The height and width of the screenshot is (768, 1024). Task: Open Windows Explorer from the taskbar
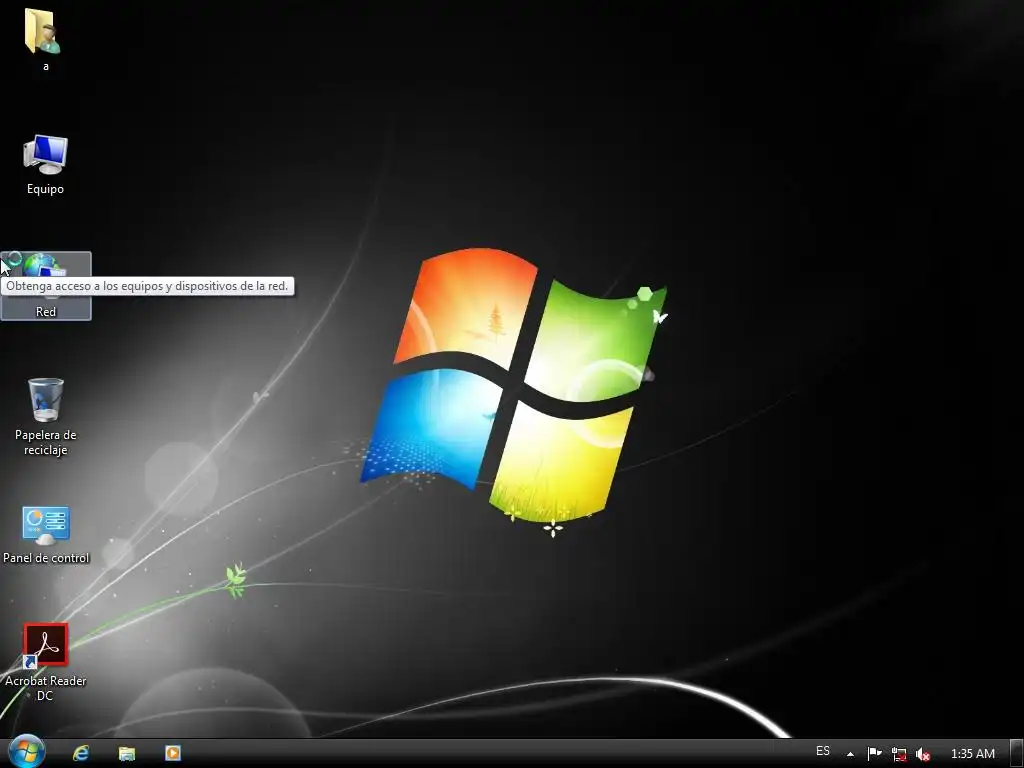[127, 753]
